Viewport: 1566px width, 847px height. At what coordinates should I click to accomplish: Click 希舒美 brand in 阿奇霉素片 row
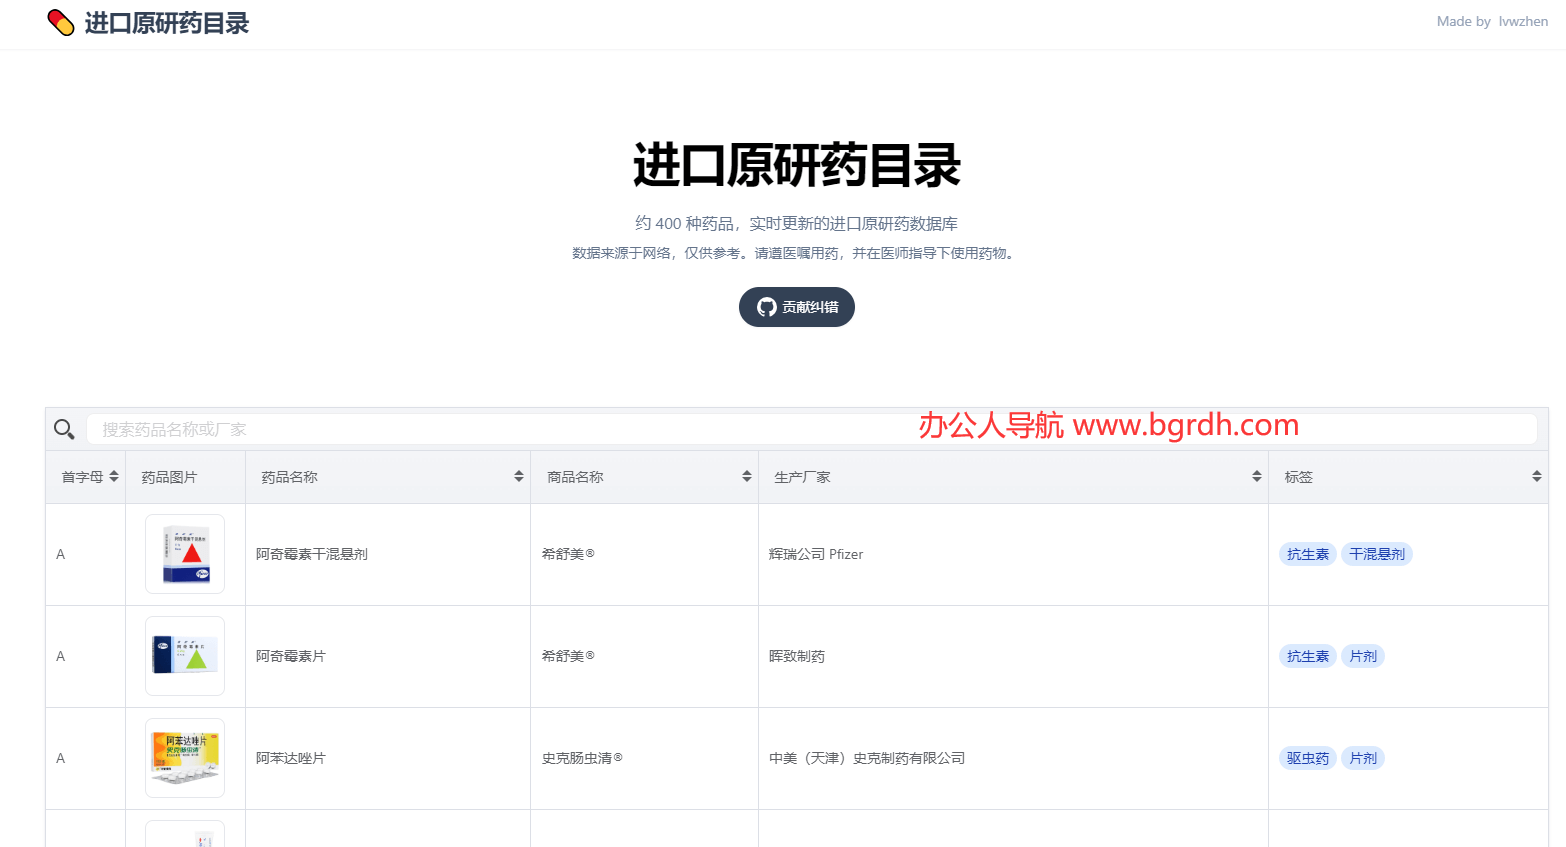click(x=568, y=656)
